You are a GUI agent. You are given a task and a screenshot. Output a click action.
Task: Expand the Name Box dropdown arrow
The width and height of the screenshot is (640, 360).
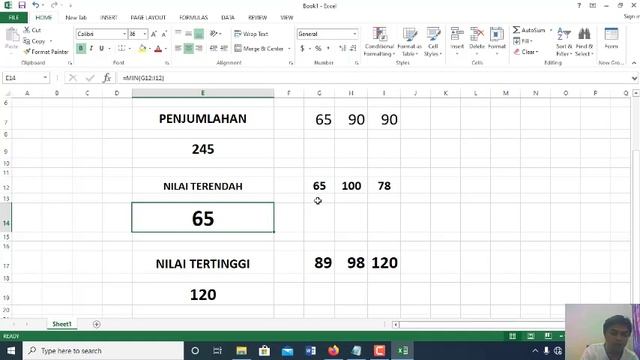click(45, 78)
